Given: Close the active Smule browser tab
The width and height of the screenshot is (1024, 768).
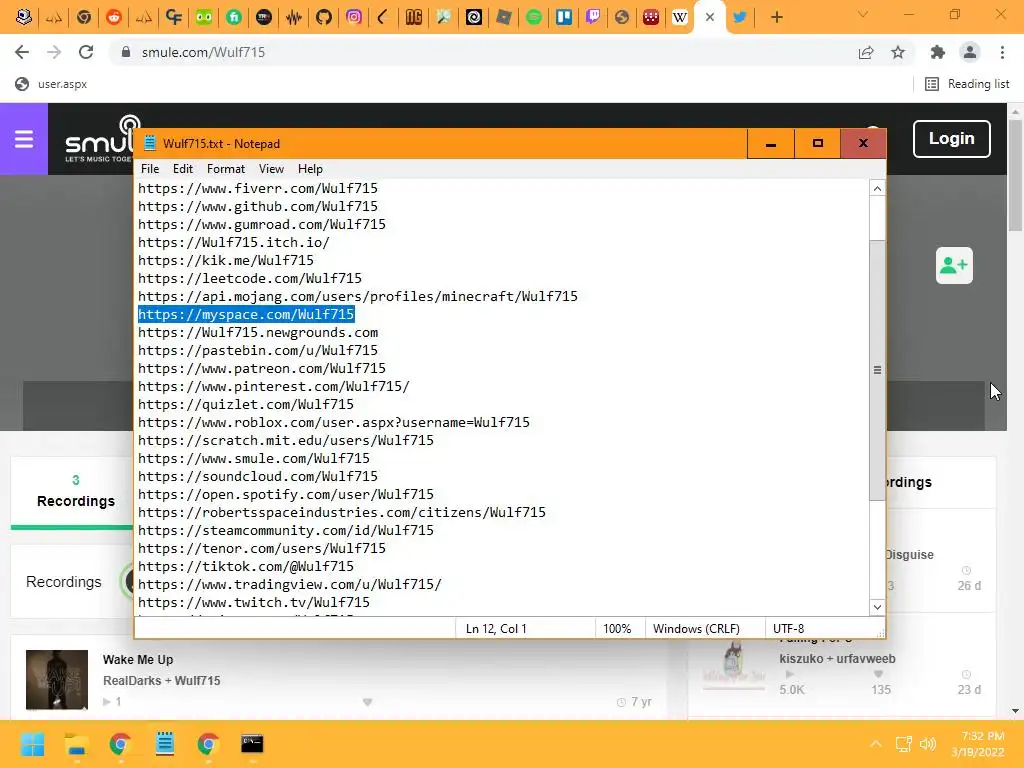Looking at the screenshot, I should (710, 17).
